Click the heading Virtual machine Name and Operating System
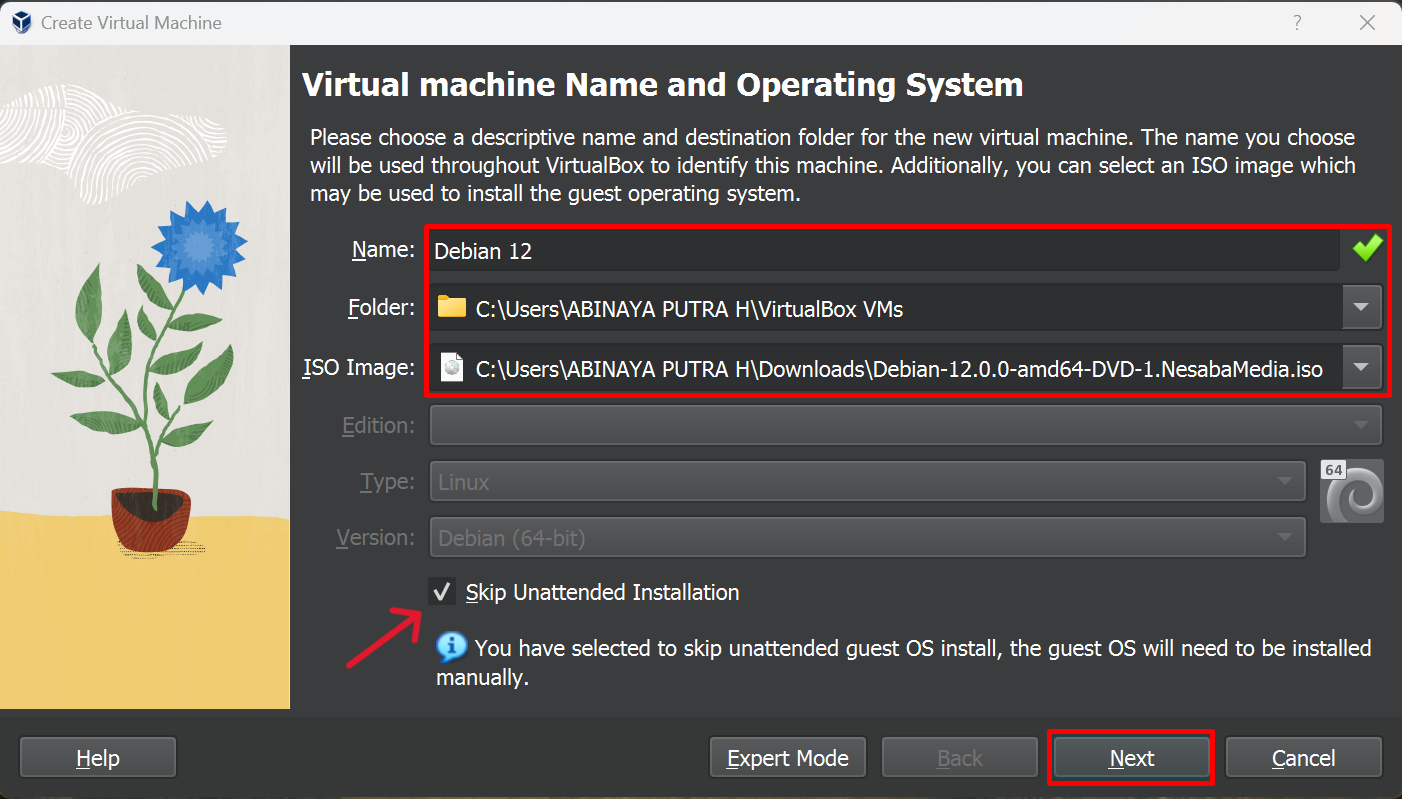The height and width of the screenshot is (799, 1402). click(x=662, y=85)
